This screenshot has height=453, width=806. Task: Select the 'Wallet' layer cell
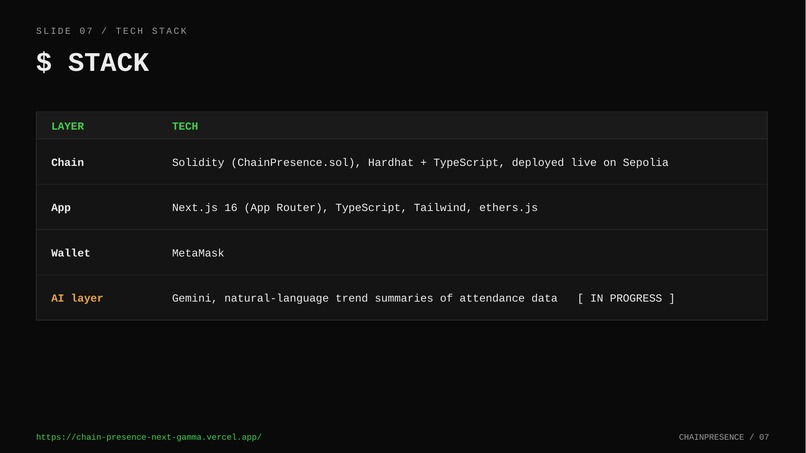pyautogui.click(x=70, y=253)
